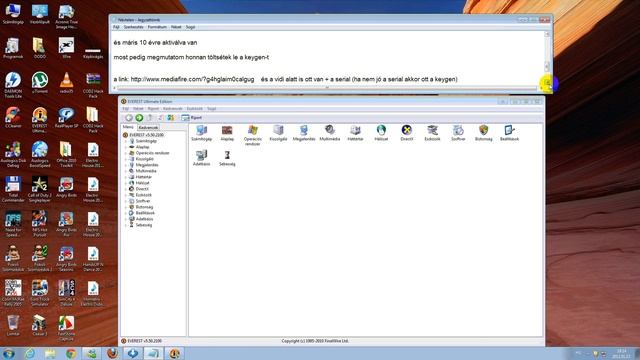The height and width of the screenshot is (360, 640).
Task: Click the green Forward arrow in EVEREST toolbar
Action: (x=139, y=118)
